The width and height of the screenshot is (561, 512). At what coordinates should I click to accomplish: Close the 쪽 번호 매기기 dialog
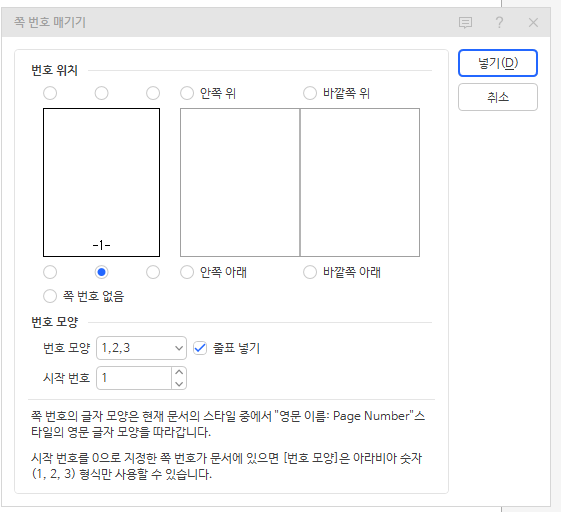[533, 23]
